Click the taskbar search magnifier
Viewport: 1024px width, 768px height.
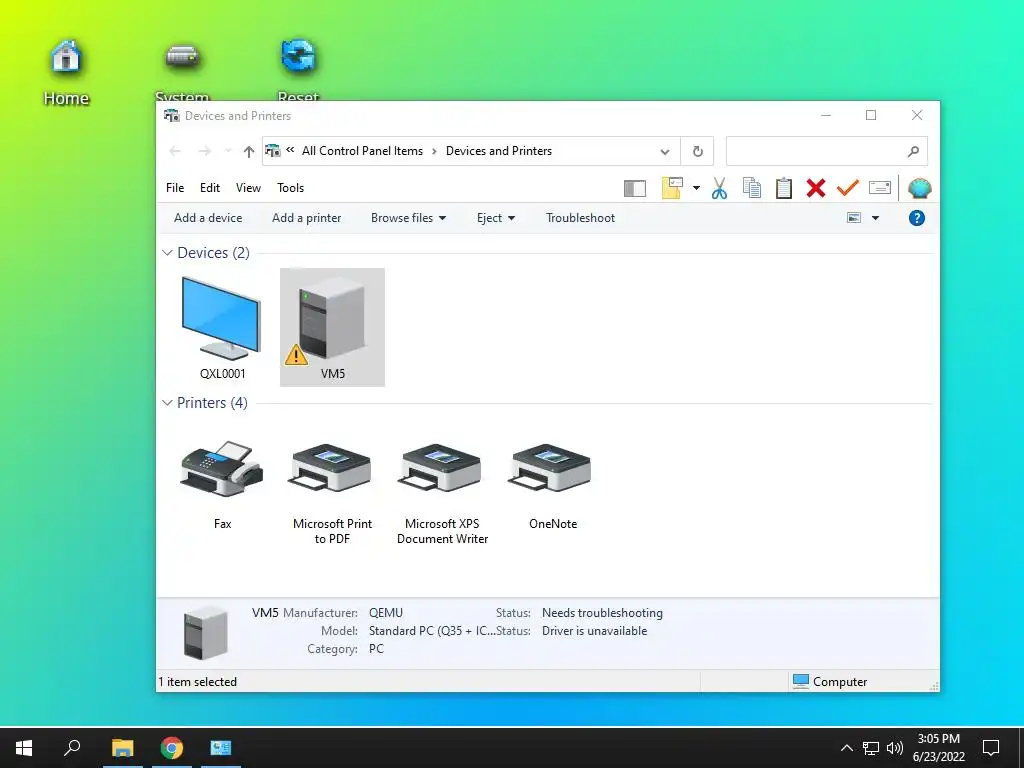pyautogui.click(x=72, y=747)
